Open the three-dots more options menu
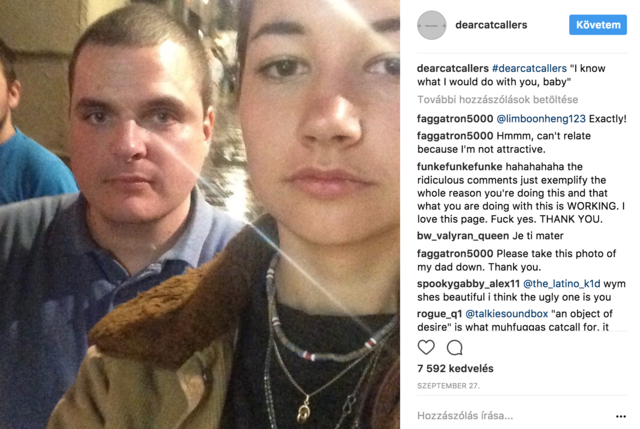Screen dimensions: 640x429 [x=621, y=416]
